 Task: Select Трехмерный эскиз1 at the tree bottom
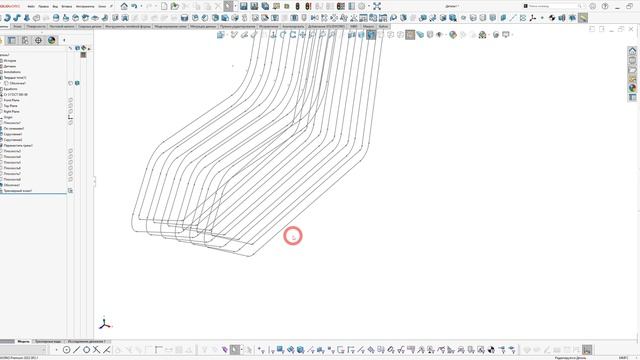(x=17, y=191)
